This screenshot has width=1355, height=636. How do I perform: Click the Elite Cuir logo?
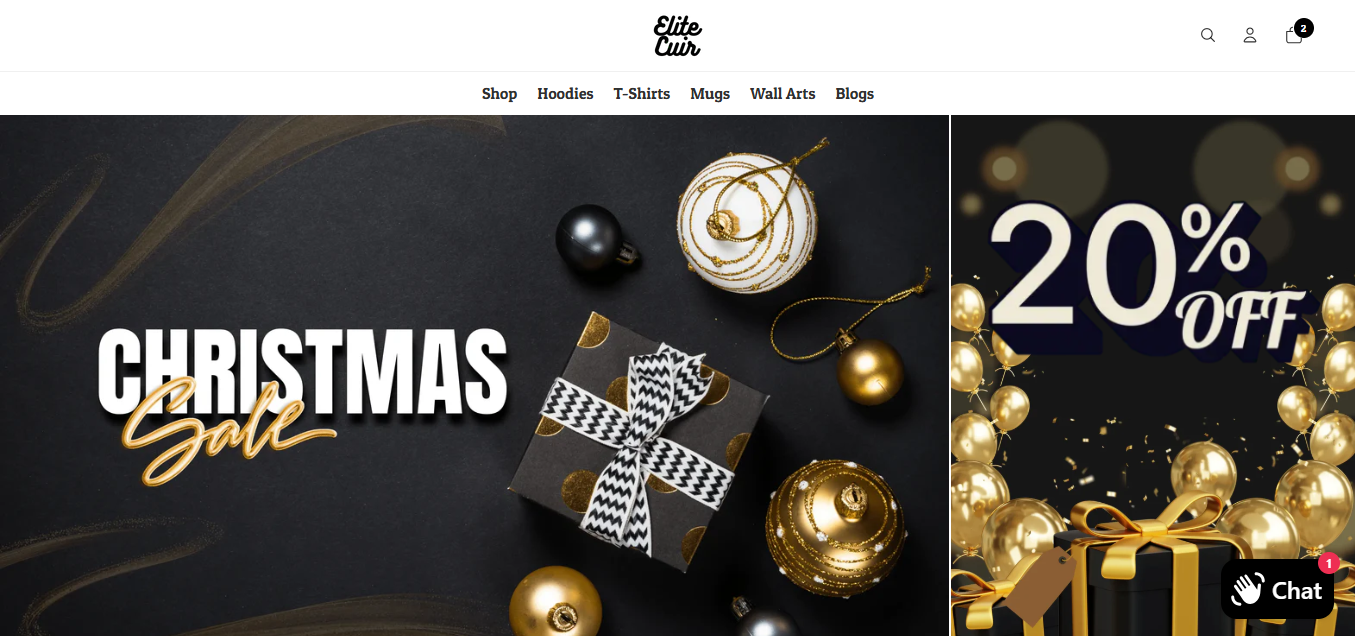(677, 35)
